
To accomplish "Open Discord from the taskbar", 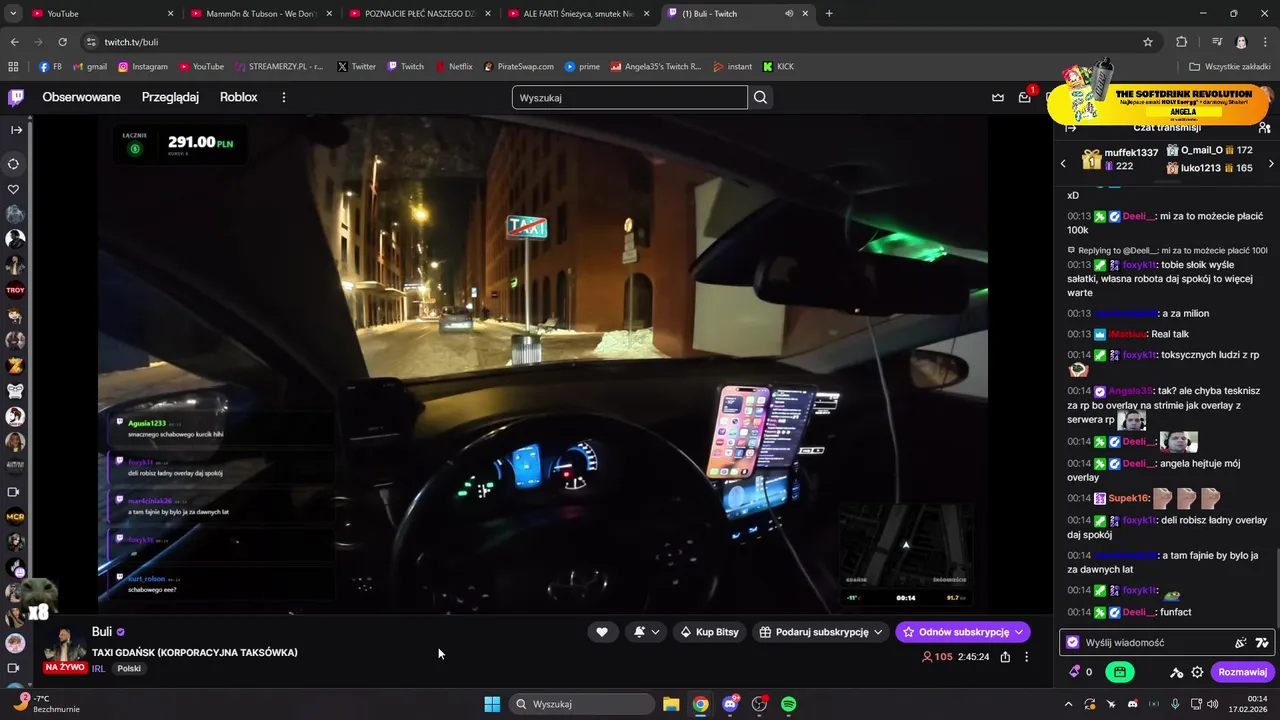I will pos(730,704).
